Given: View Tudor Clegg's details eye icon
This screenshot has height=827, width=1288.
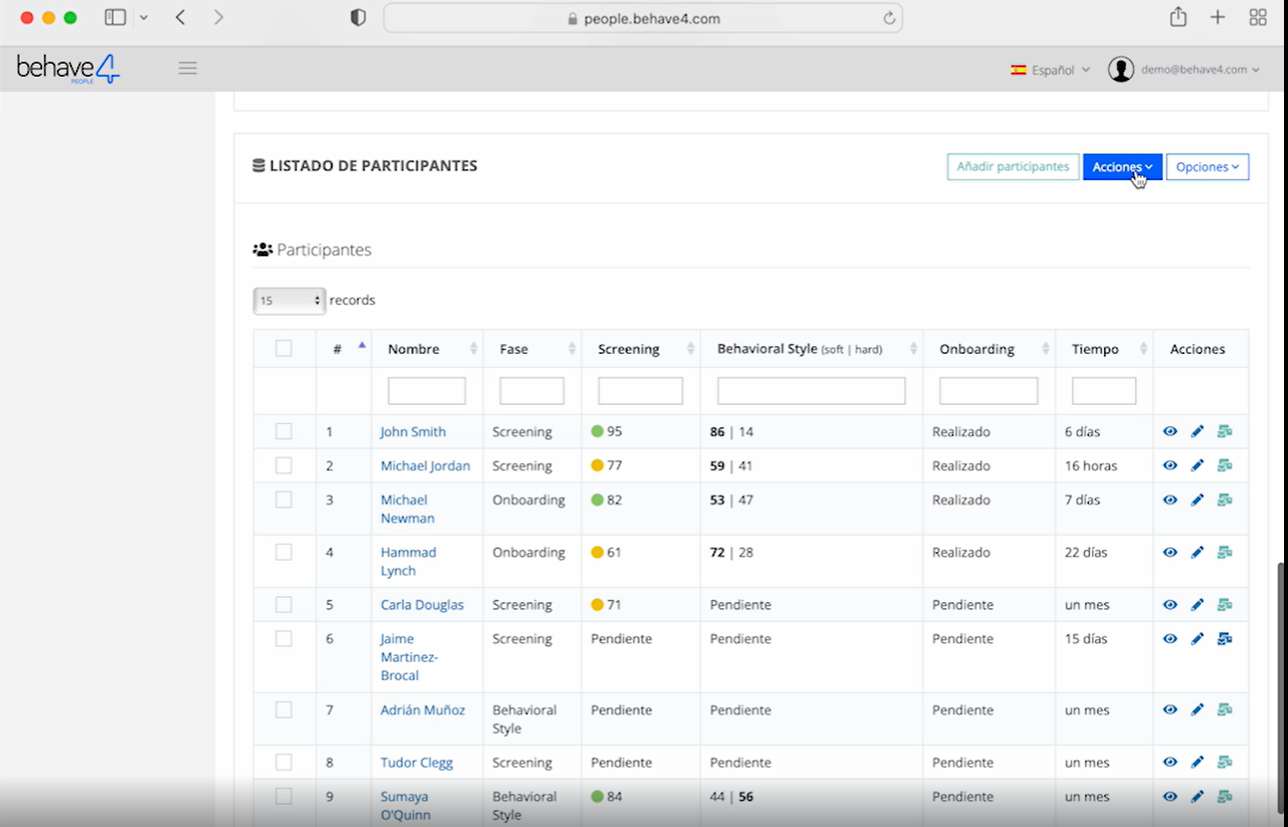Looking at the screenshot, I should 1170,761.
